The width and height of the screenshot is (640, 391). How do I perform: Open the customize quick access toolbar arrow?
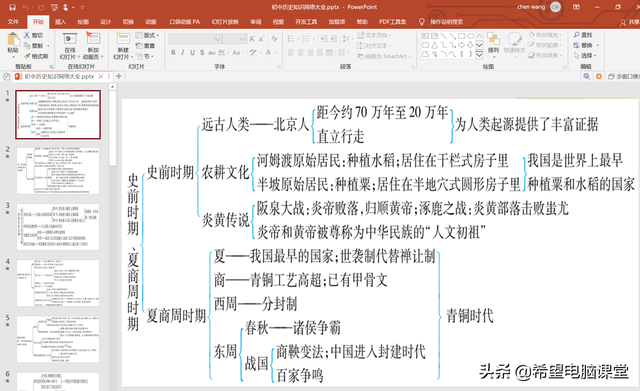[x=82, y=7]
